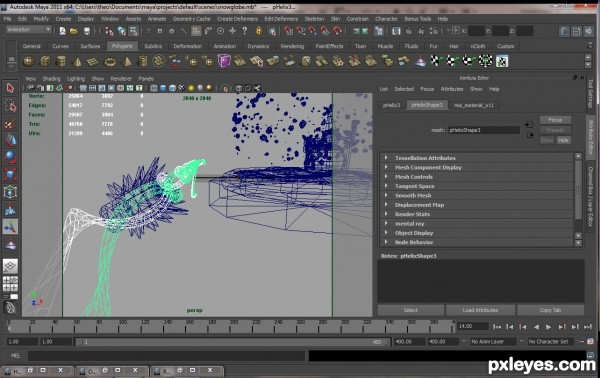This screenshot has width=600, height=378.
Task: Activate the Universal Manipulator tool
Action: pyautogui.click(x=10, y=192)
